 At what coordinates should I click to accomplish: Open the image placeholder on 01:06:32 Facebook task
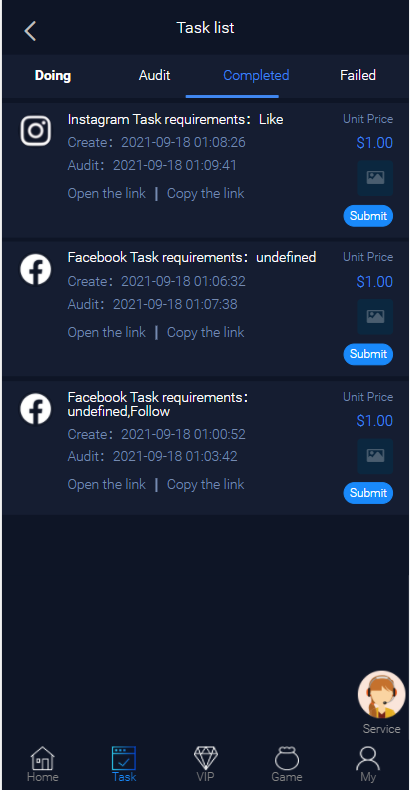click(375, 317)
